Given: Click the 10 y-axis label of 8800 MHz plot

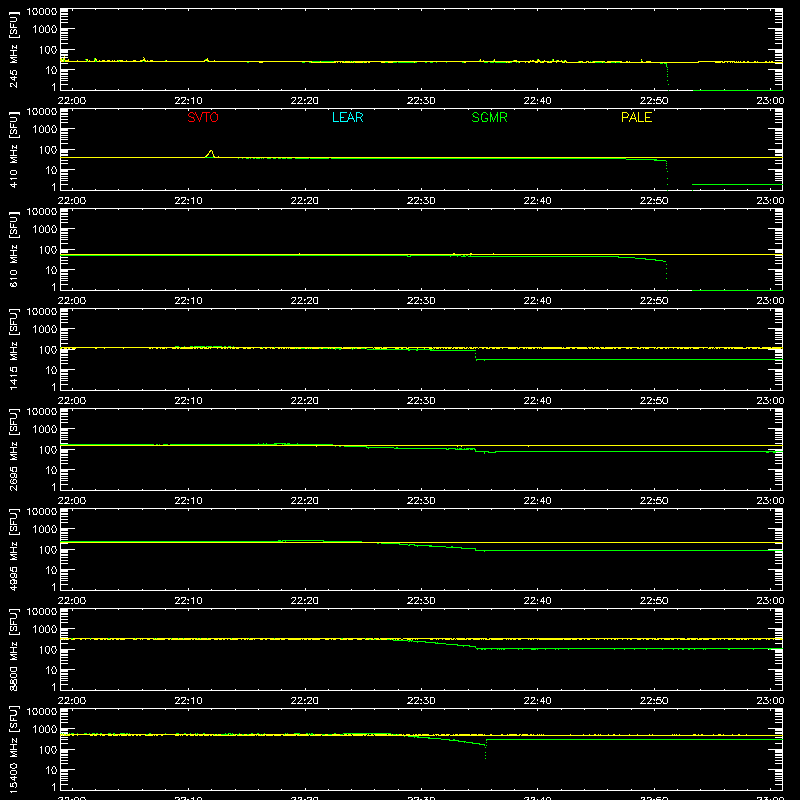Looking at the screenshot, I should (x=51, y=670).
